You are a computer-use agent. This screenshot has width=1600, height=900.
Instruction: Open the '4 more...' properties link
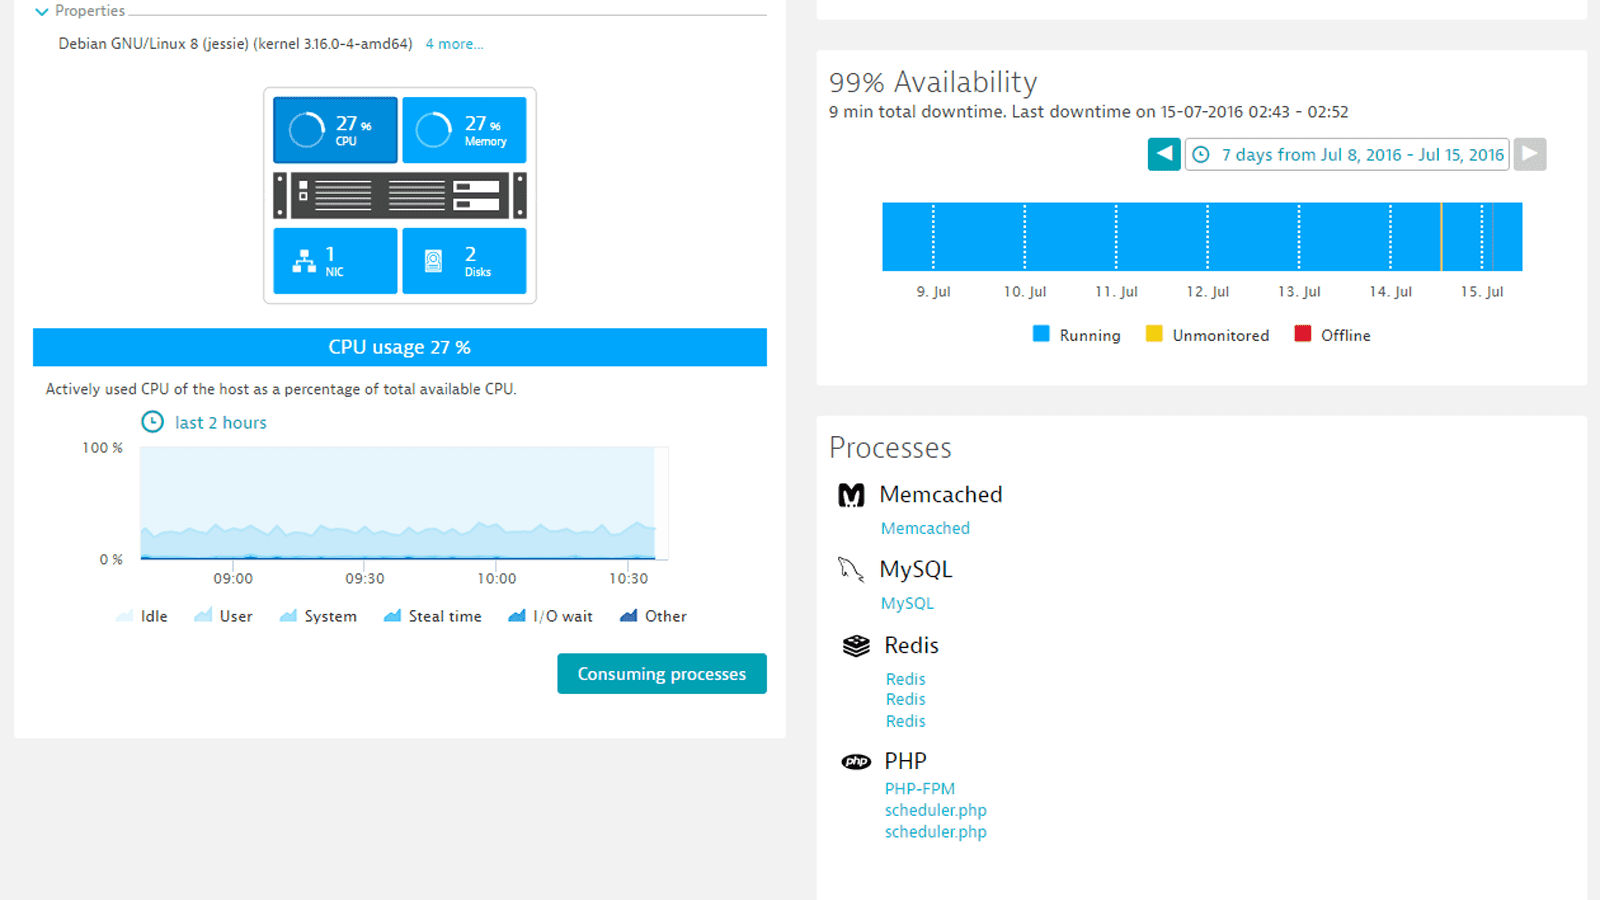pos(454,44)
